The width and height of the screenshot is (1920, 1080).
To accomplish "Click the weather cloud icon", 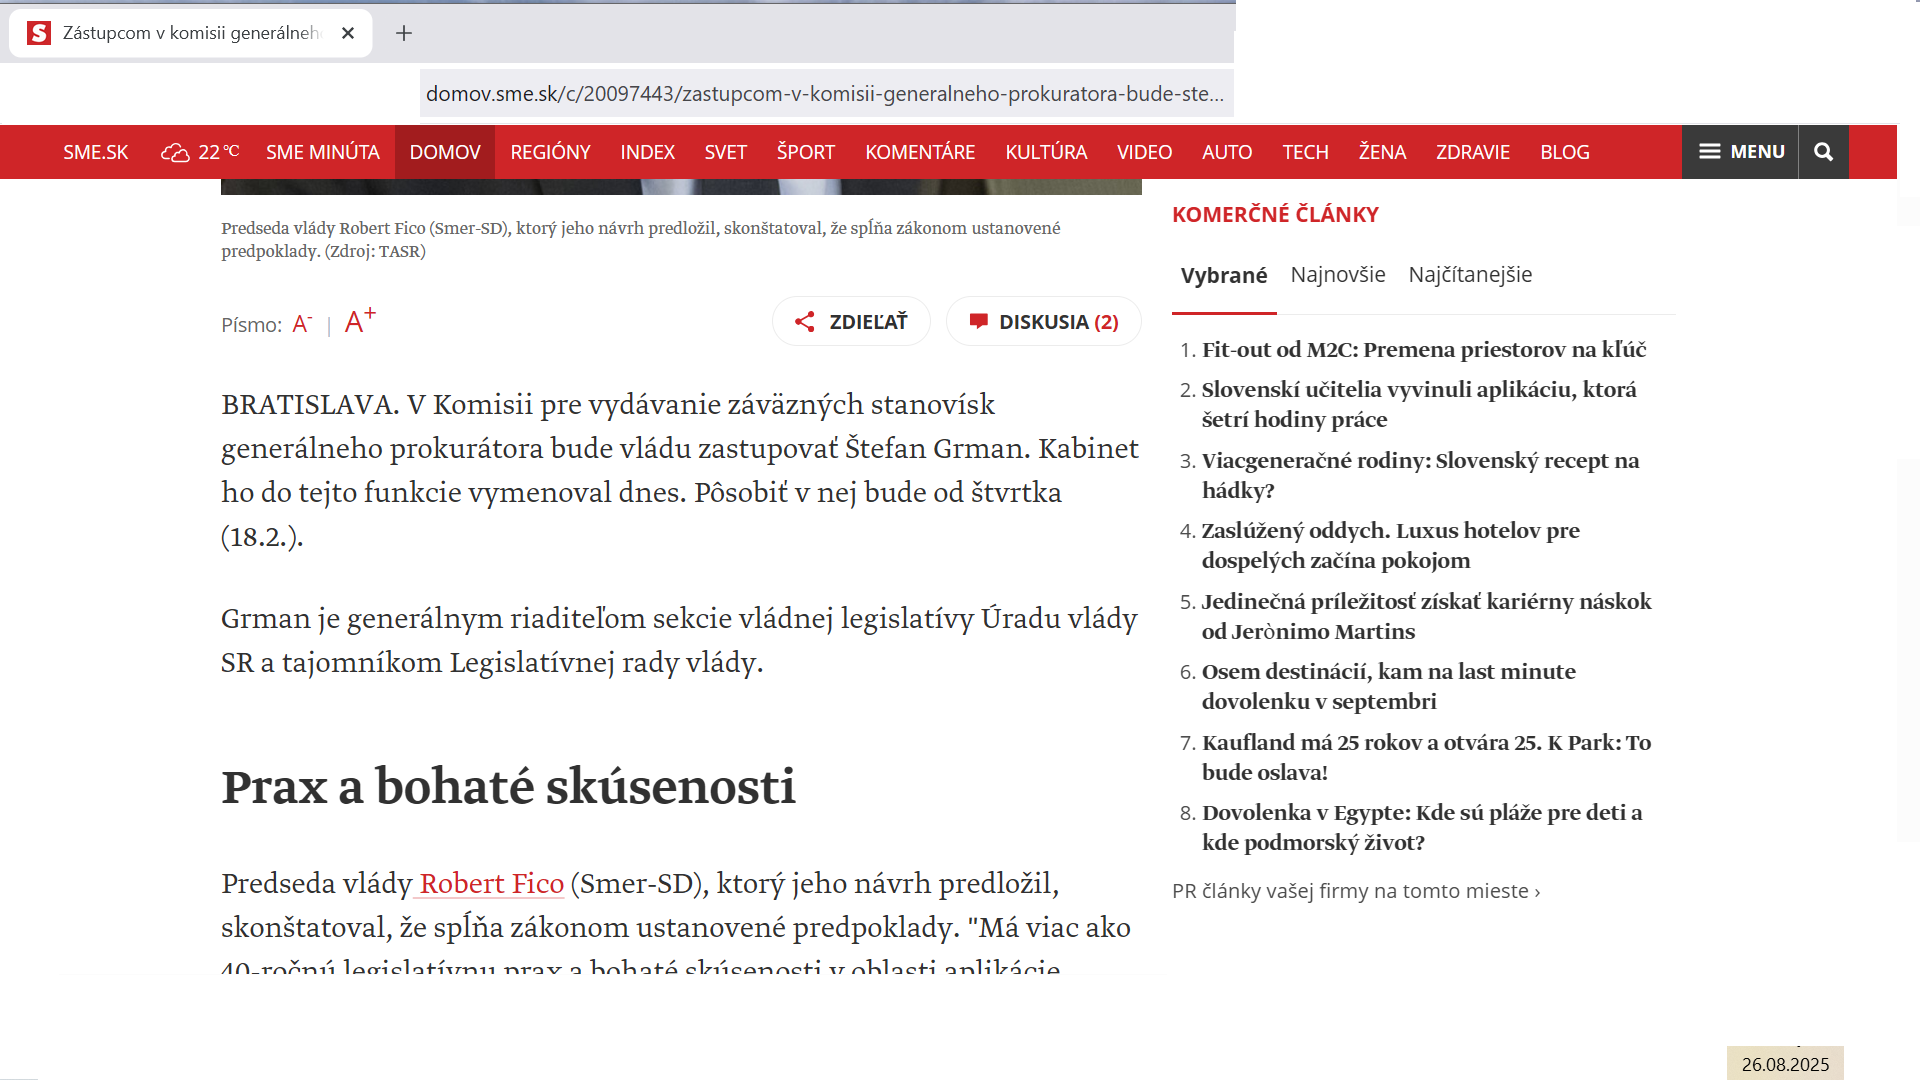I will [175, 152].
